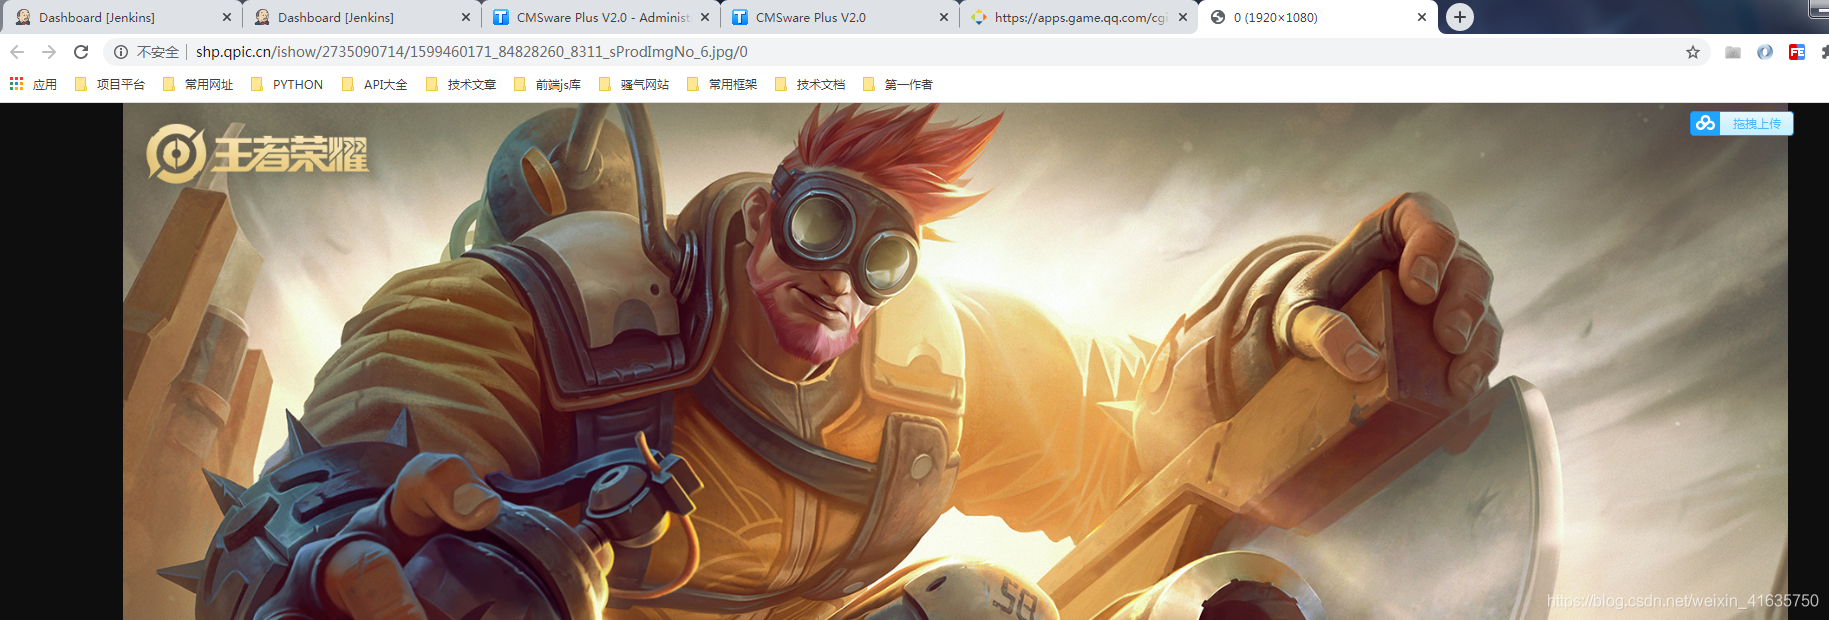
Task: Open the gray camera folder extension
Action: point(1733,52)
